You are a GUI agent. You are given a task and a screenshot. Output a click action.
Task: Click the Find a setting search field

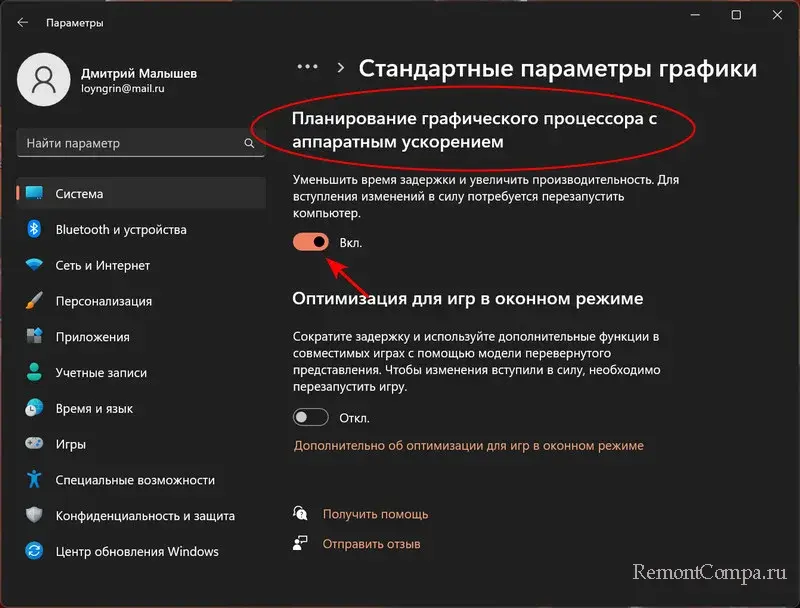[130, 144]
